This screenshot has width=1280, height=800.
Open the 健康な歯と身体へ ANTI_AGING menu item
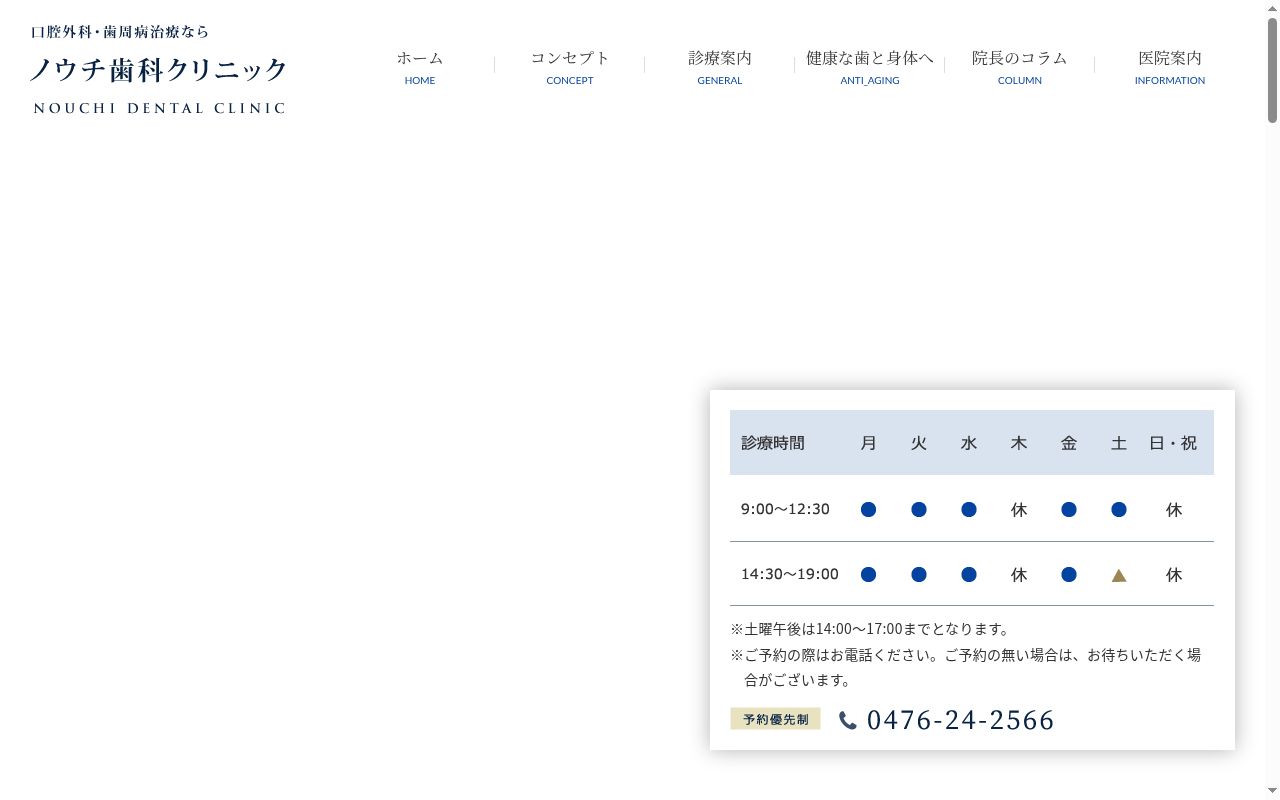870,67
